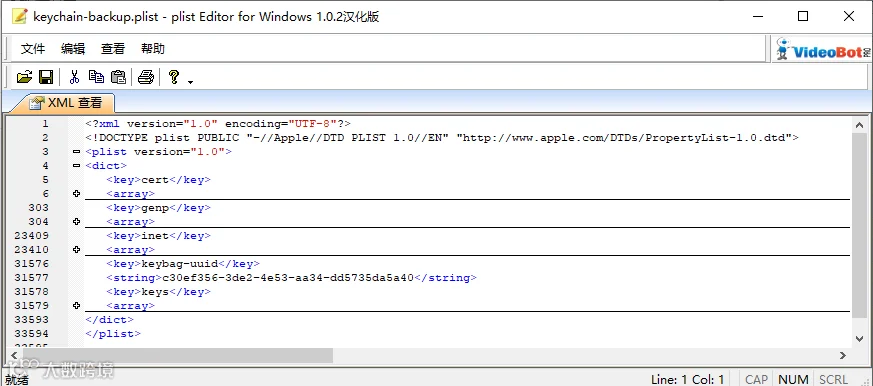Open the 查看 menu
Viewport: 873px width, 386px height.
[113, 49]
